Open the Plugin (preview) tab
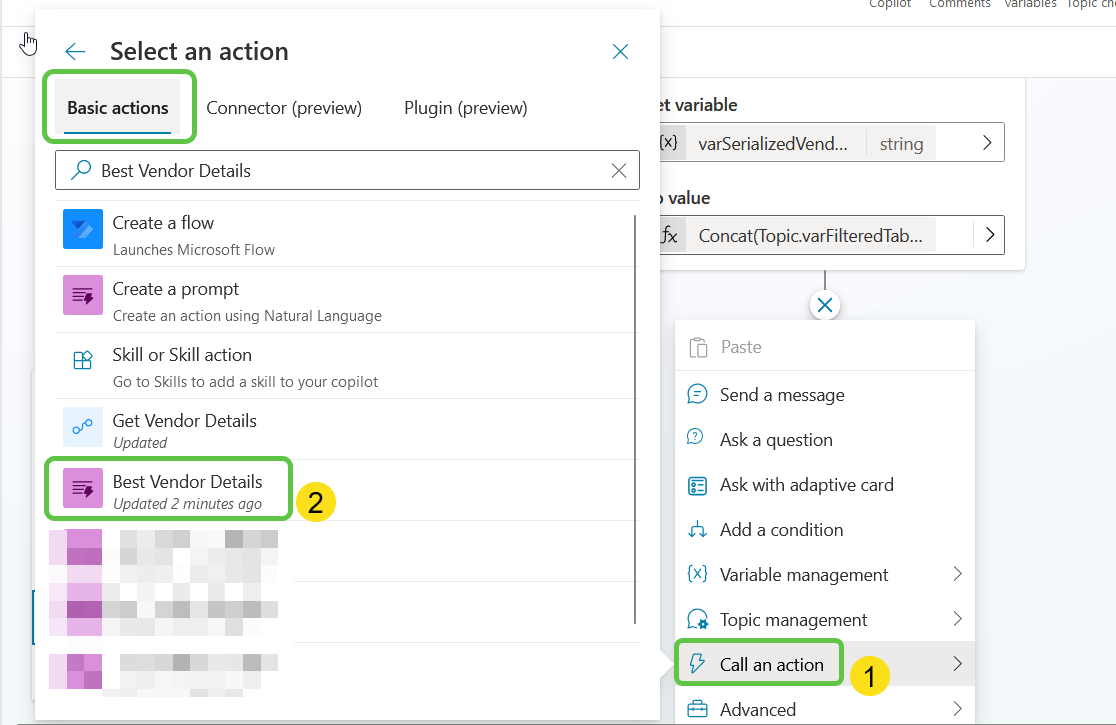This screenshot has height=725, width=1116. [465, 108]
